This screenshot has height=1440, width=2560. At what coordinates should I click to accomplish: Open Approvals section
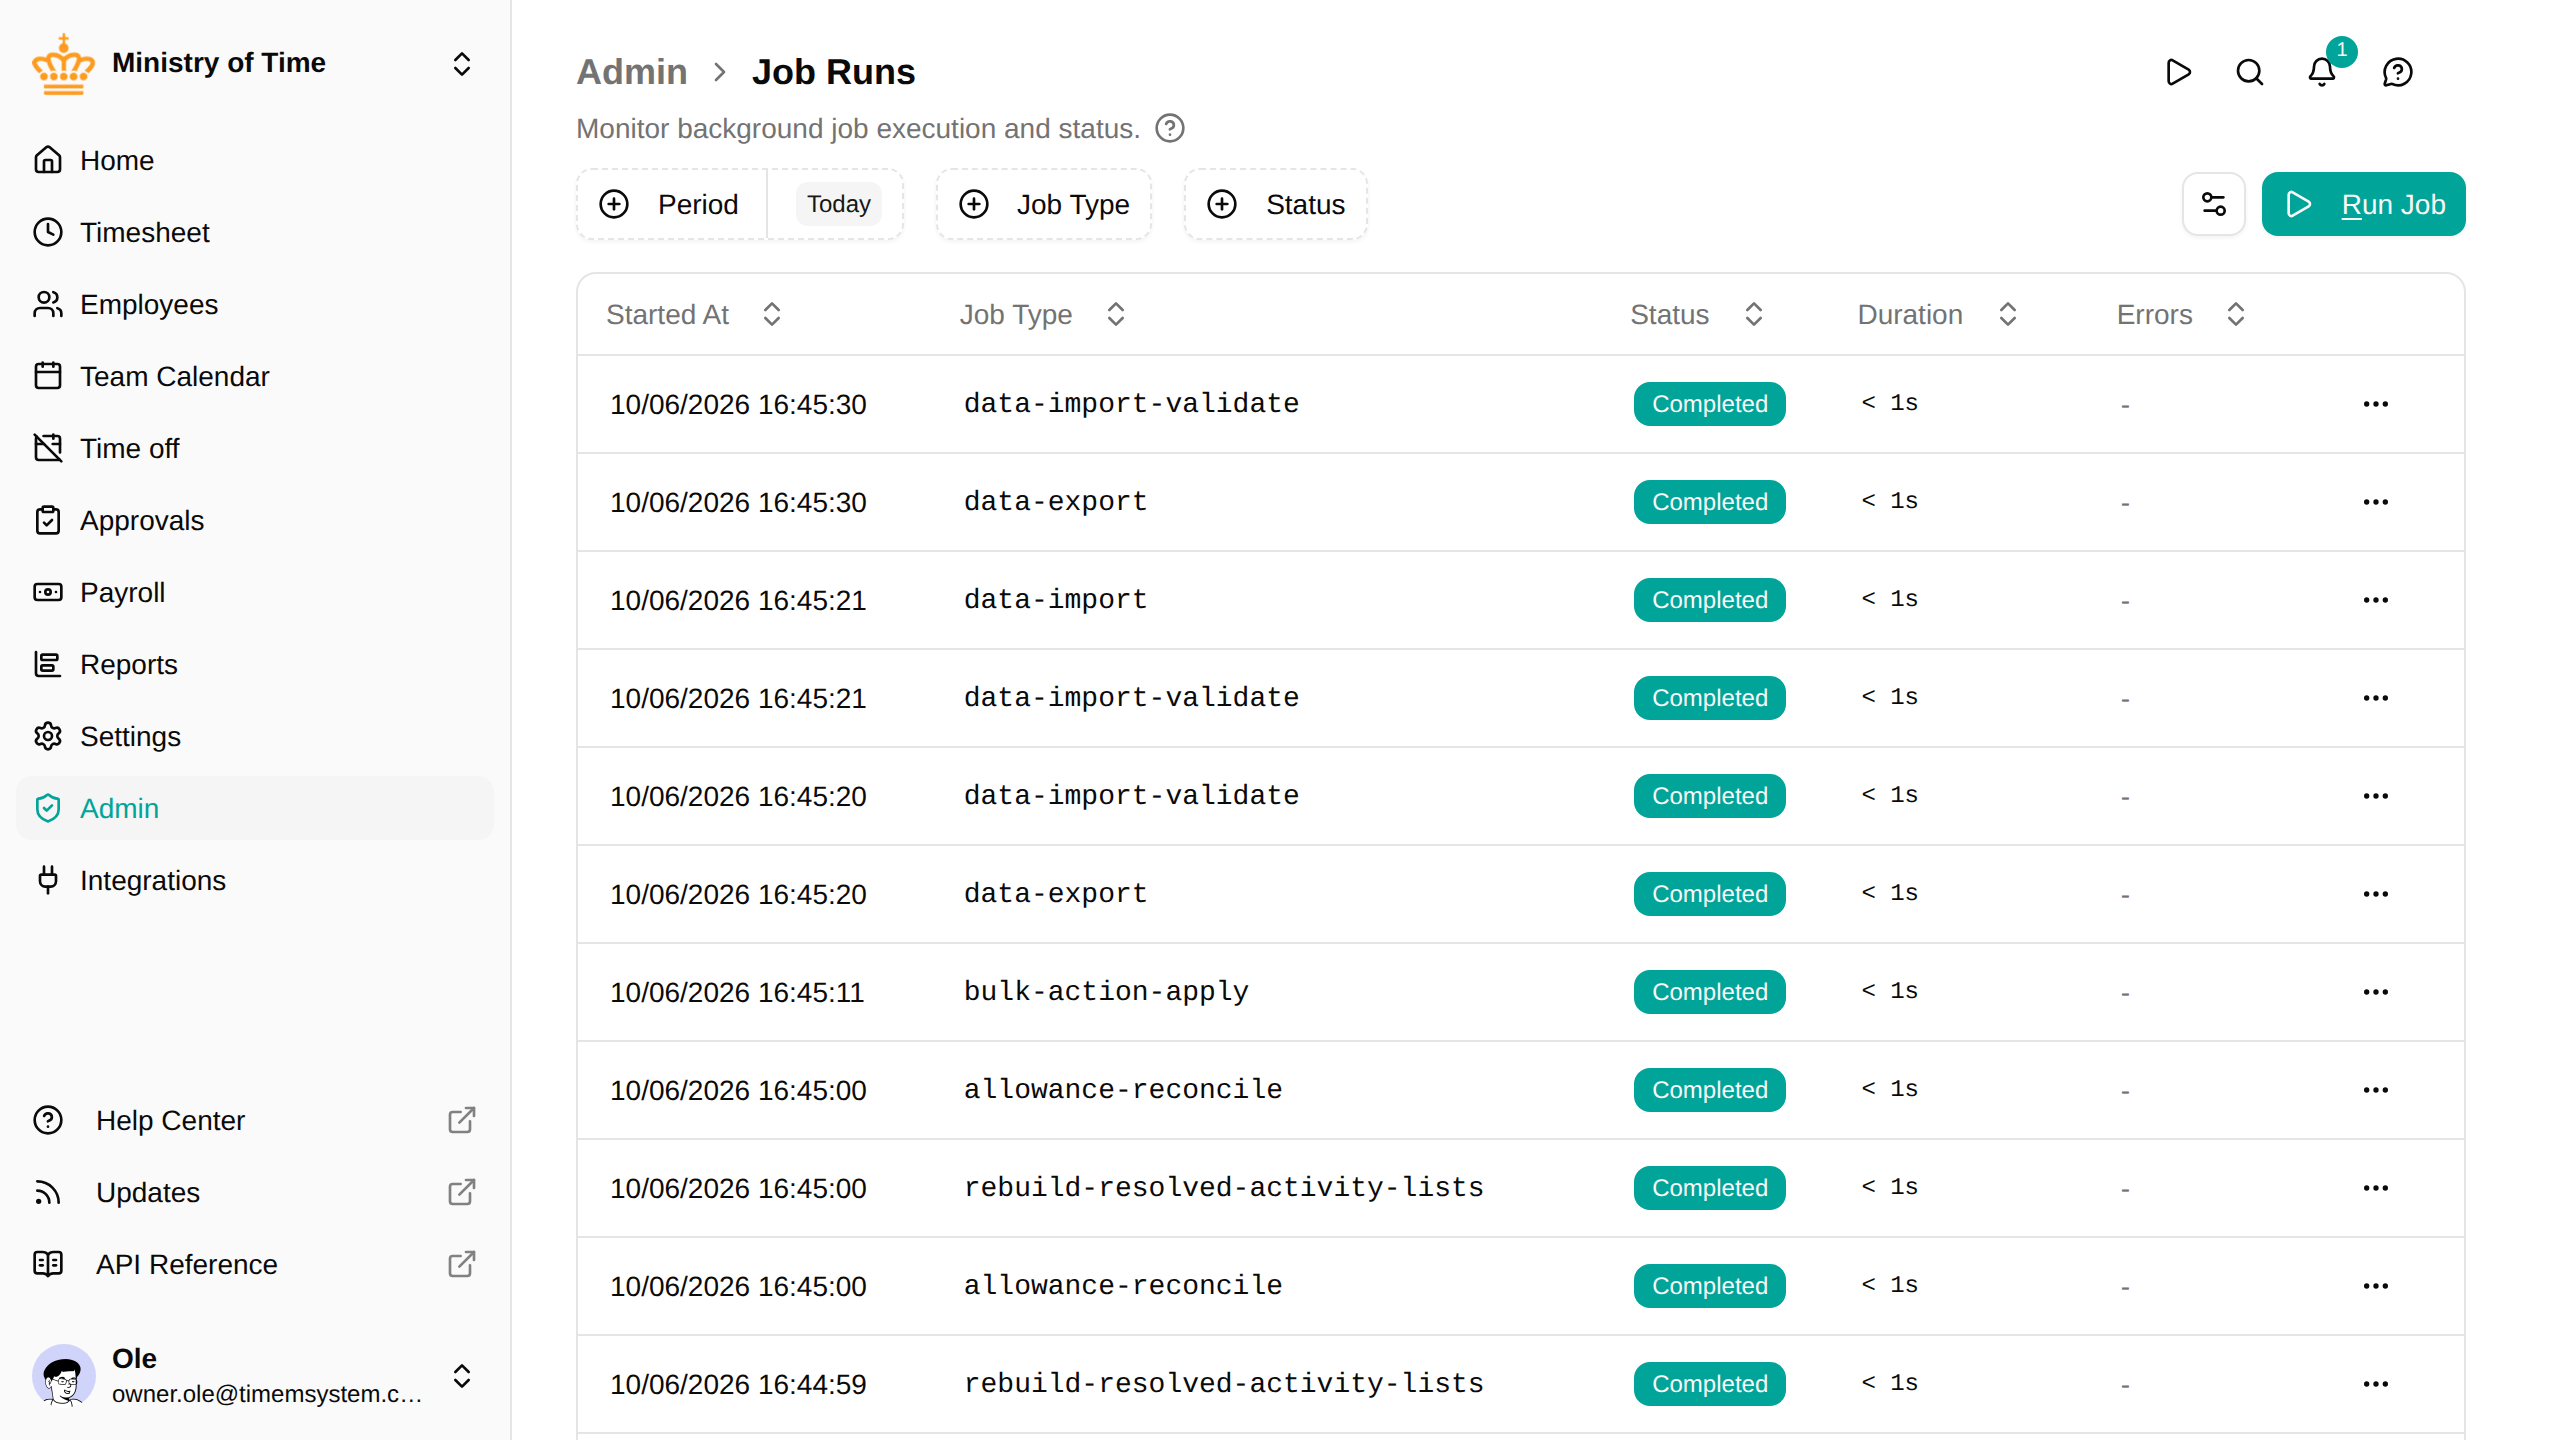(255, 520)
